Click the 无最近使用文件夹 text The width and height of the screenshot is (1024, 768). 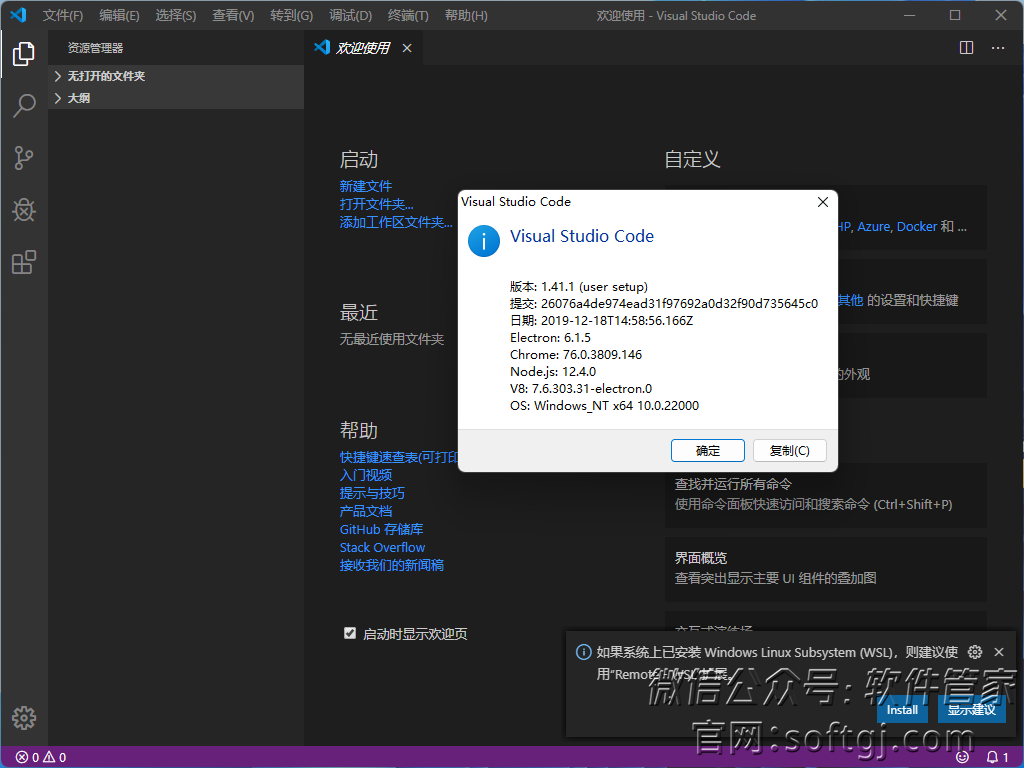[392, 339]
